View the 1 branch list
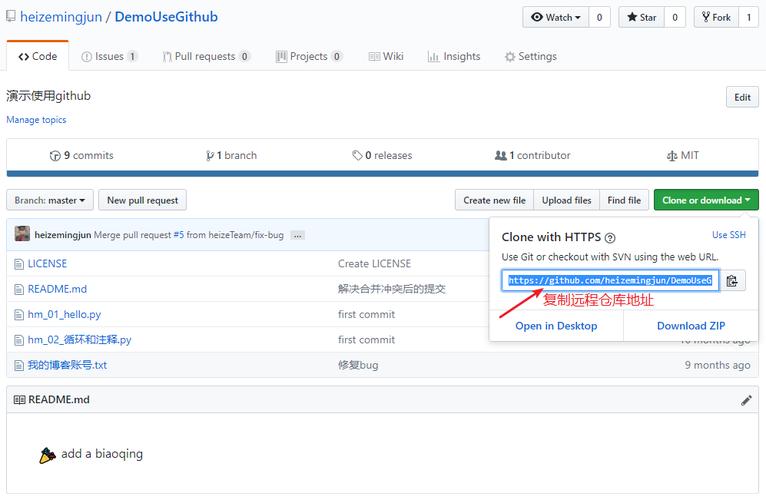 [231, 155]
